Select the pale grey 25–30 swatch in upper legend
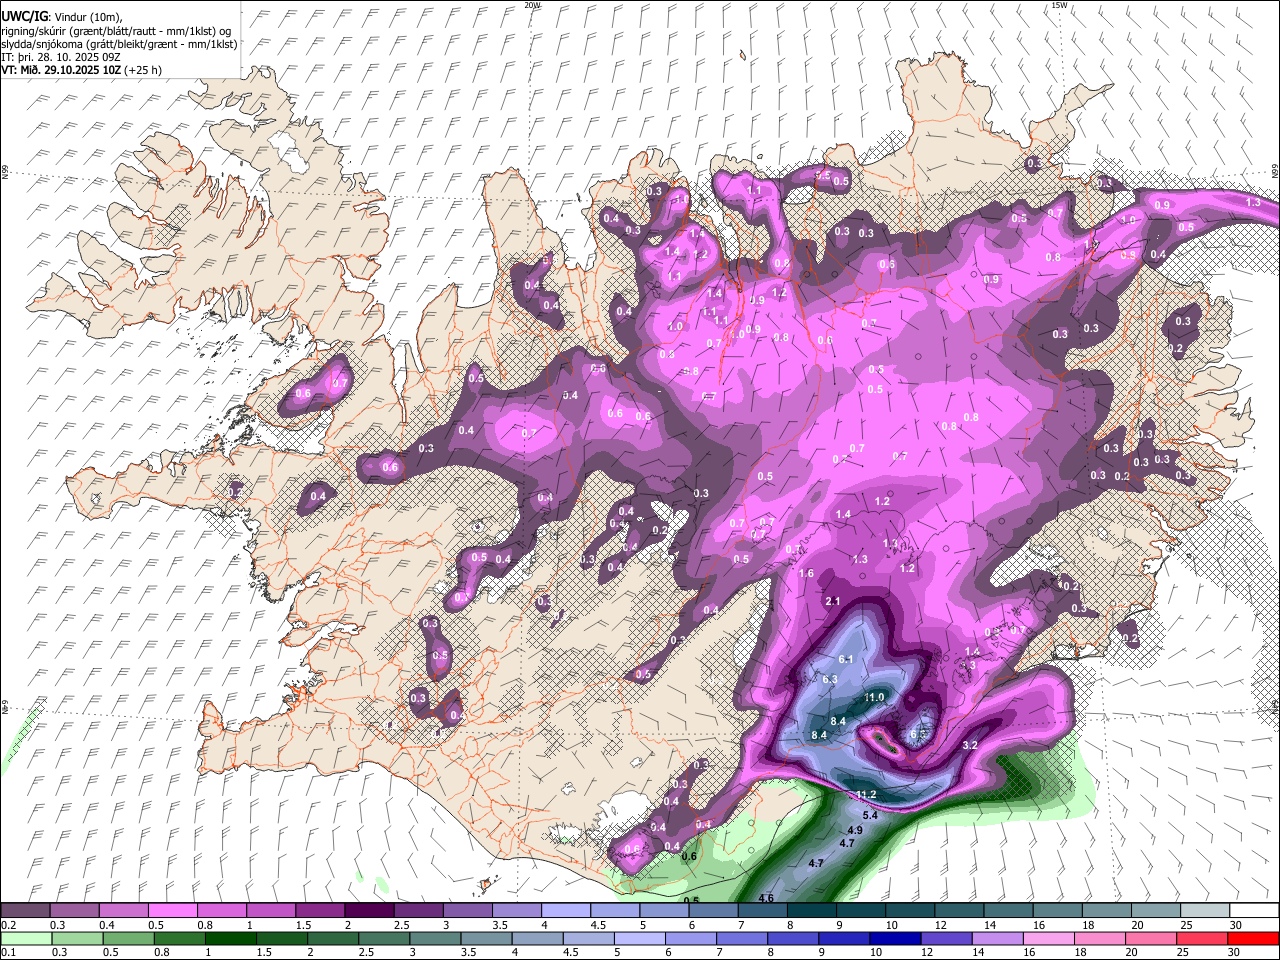The height and width of the screenshot is (960, 1280). pyautogui.click(x=1205, y=910)
